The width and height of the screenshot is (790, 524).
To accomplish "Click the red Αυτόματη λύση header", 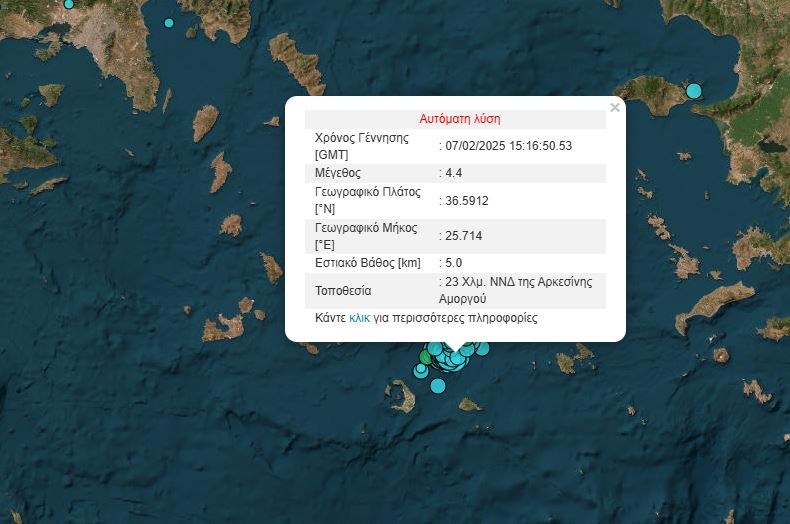I will click(x=455, y=118).
